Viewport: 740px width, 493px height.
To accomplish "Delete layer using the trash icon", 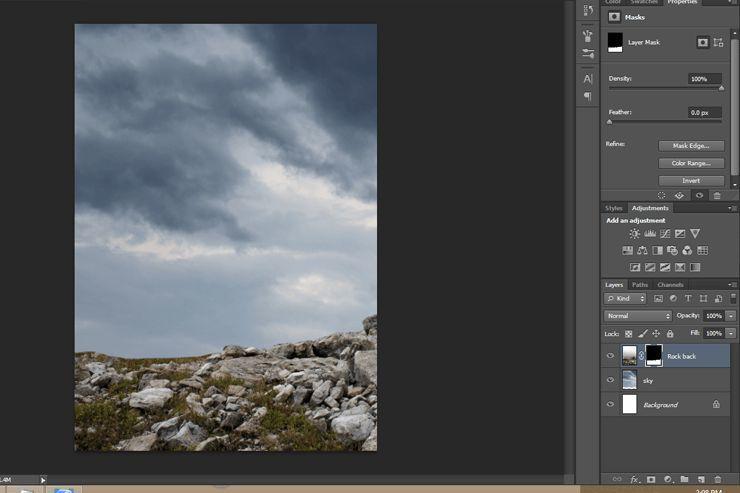I will pyautogui.click(x=717, y=480).
